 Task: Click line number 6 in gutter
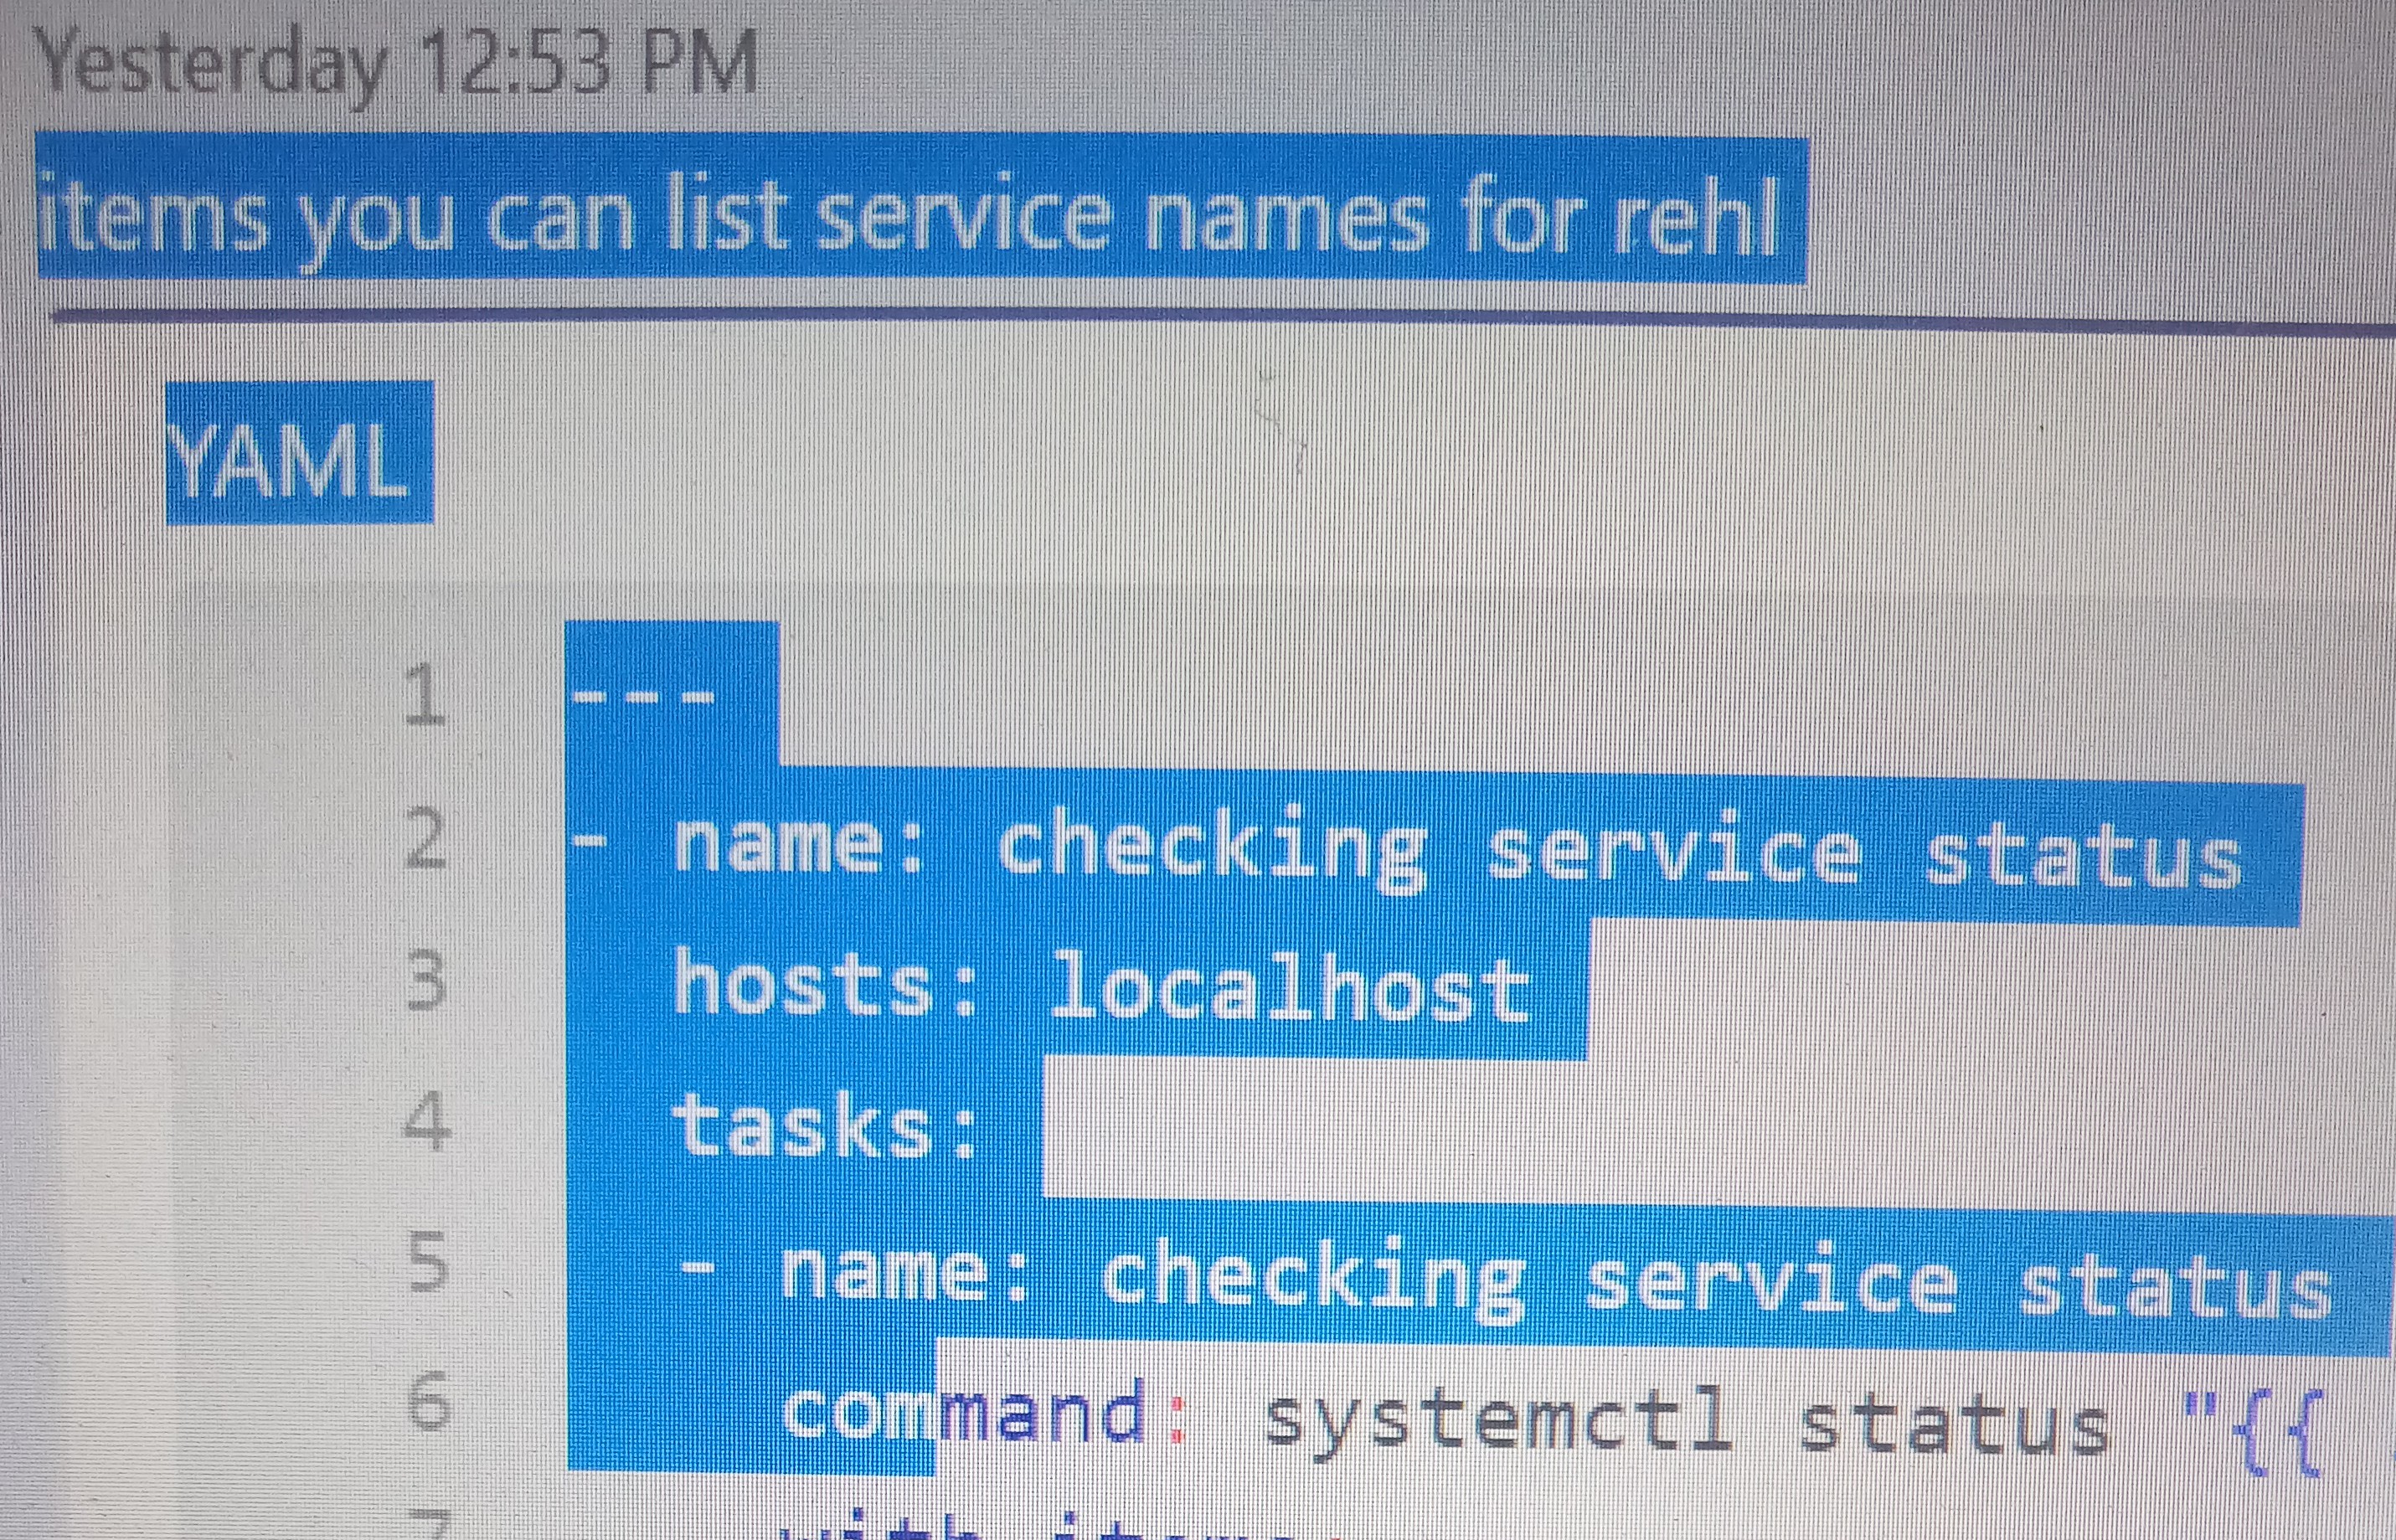click(x=428, y=1402)
